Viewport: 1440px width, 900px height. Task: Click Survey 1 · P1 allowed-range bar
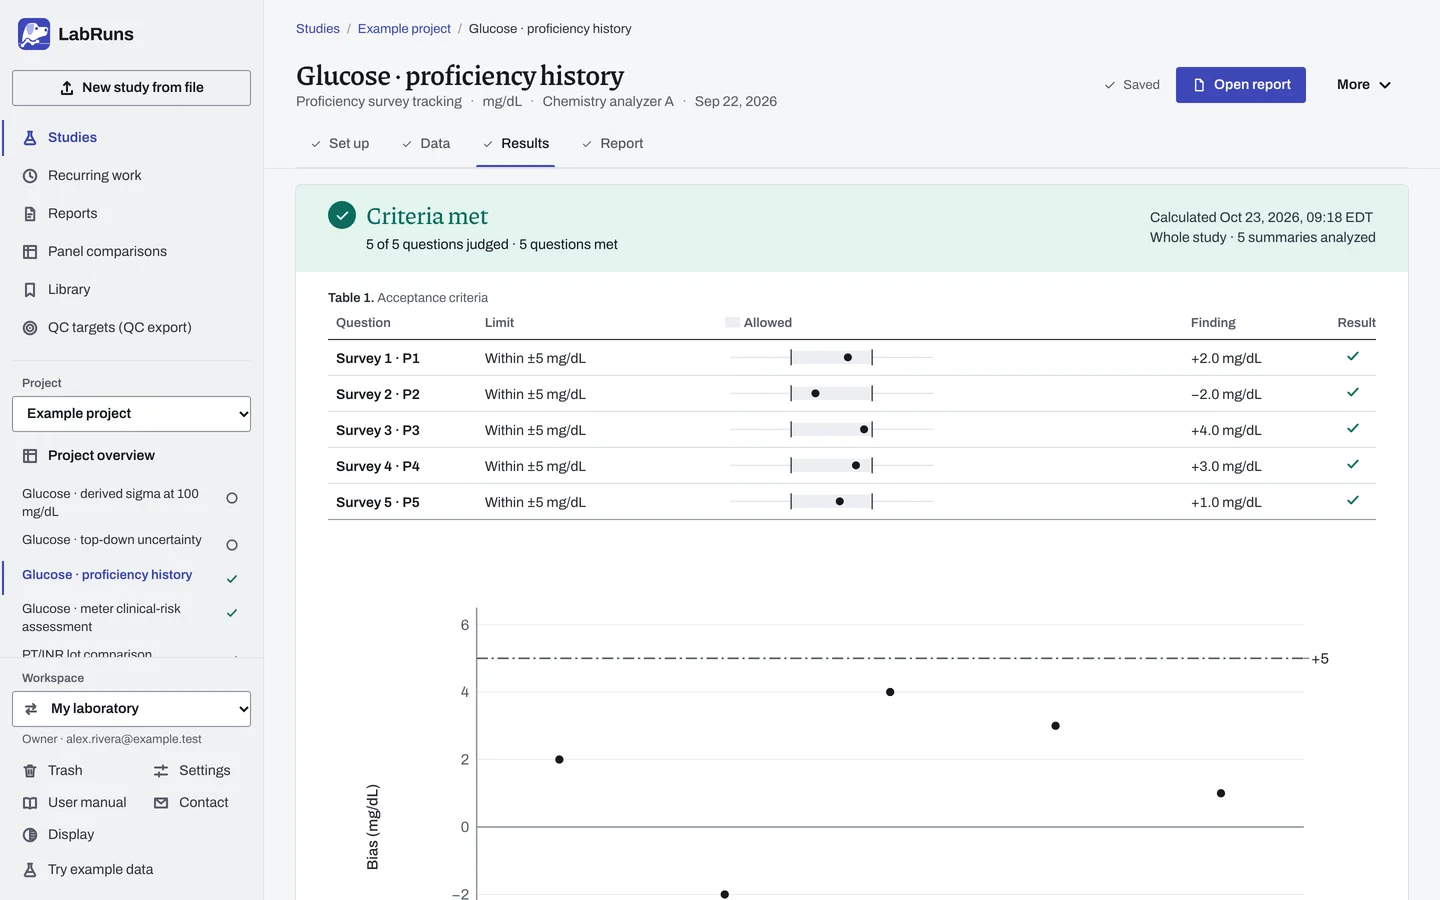point(831,357)
